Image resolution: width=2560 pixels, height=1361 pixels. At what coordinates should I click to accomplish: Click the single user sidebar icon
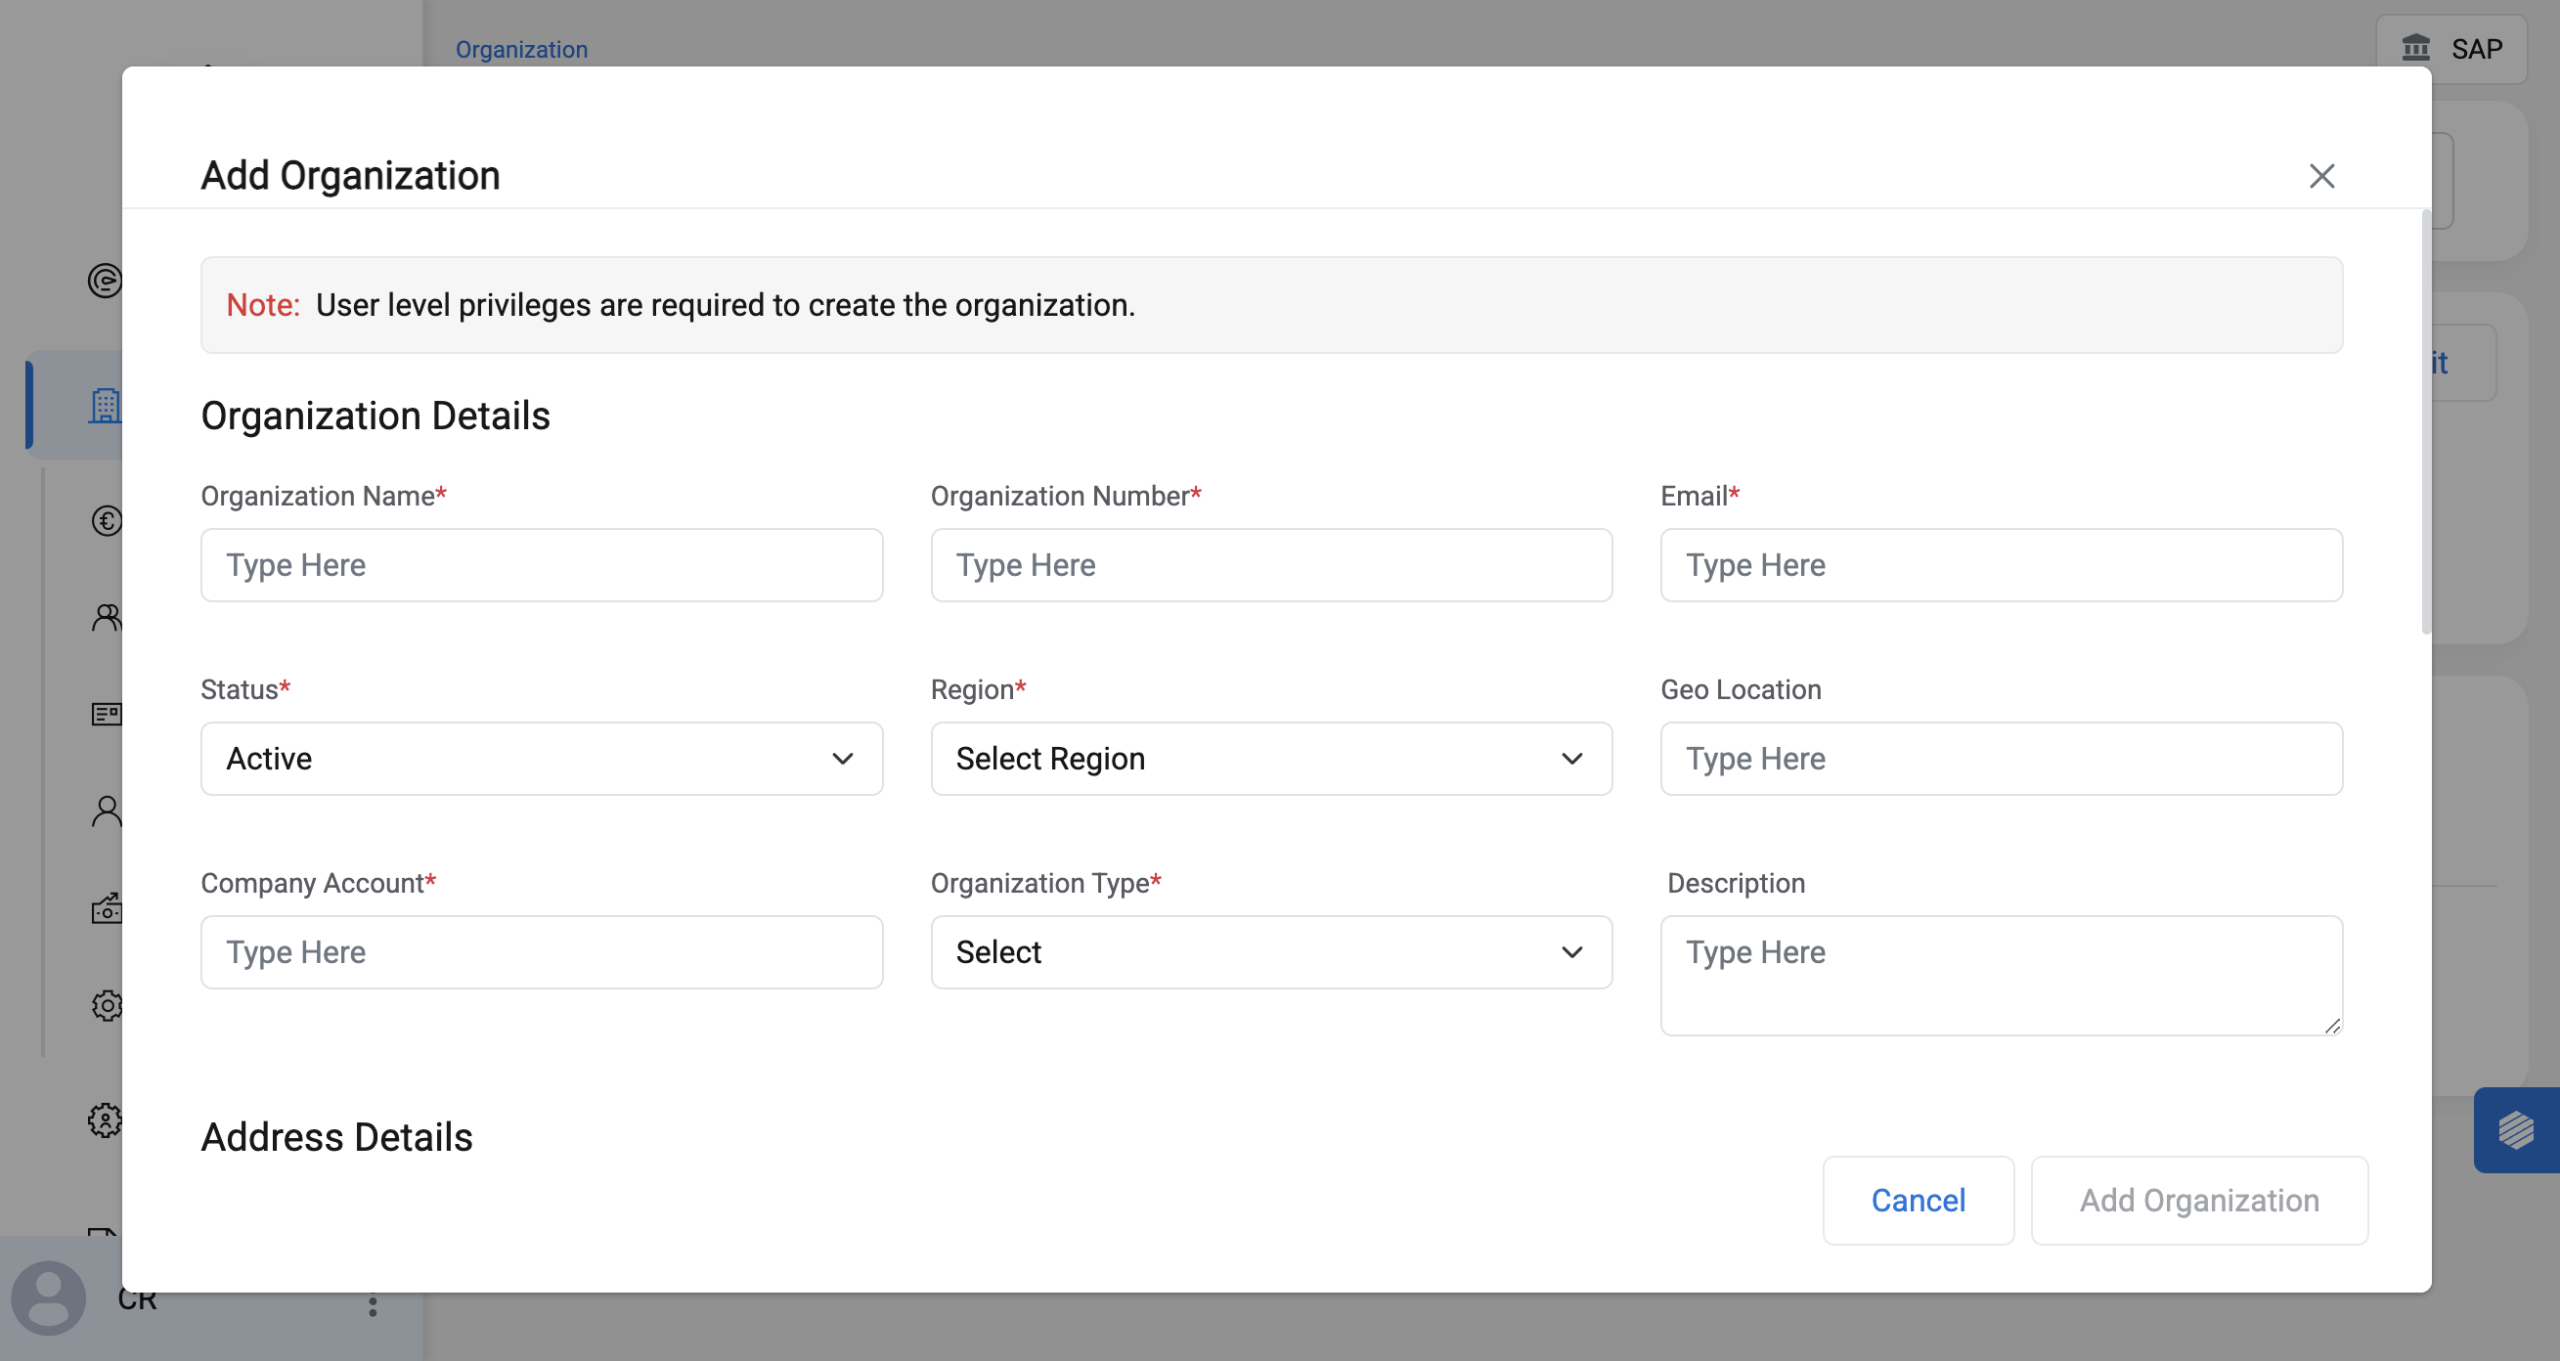pyautogui.click(x=106, y=810)
